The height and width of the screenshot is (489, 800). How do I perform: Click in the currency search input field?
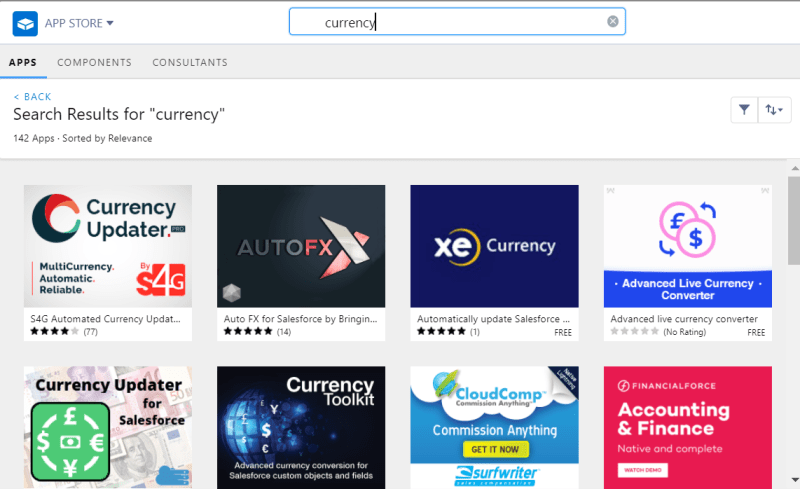[x=450, y=22]
